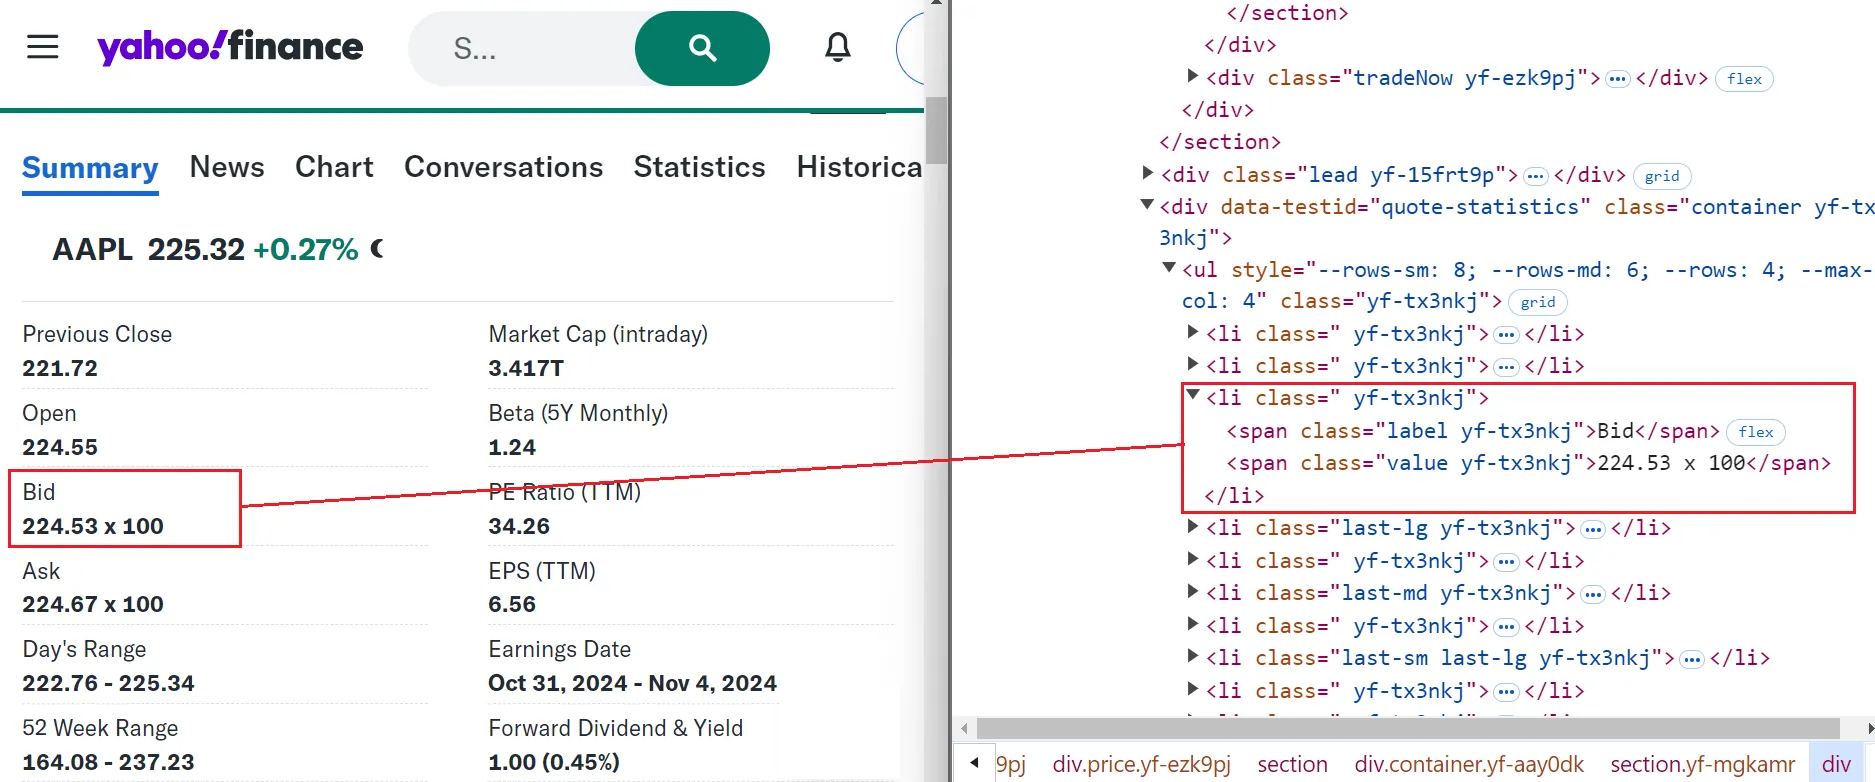Image resolution: width=1875 pixels, height=782 pixels.
Task: Click Previous Close value 221.72
Action: (60, 368)
